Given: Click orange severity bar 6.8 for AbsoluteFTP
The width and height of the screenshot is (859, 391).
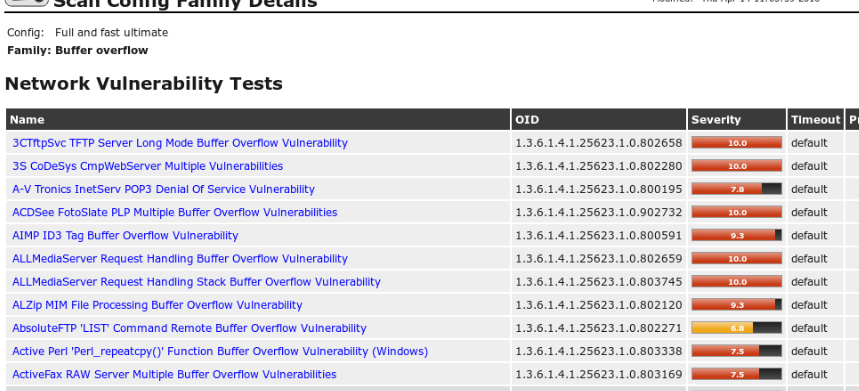Looking at the screenshot, I should click(737, 328).
